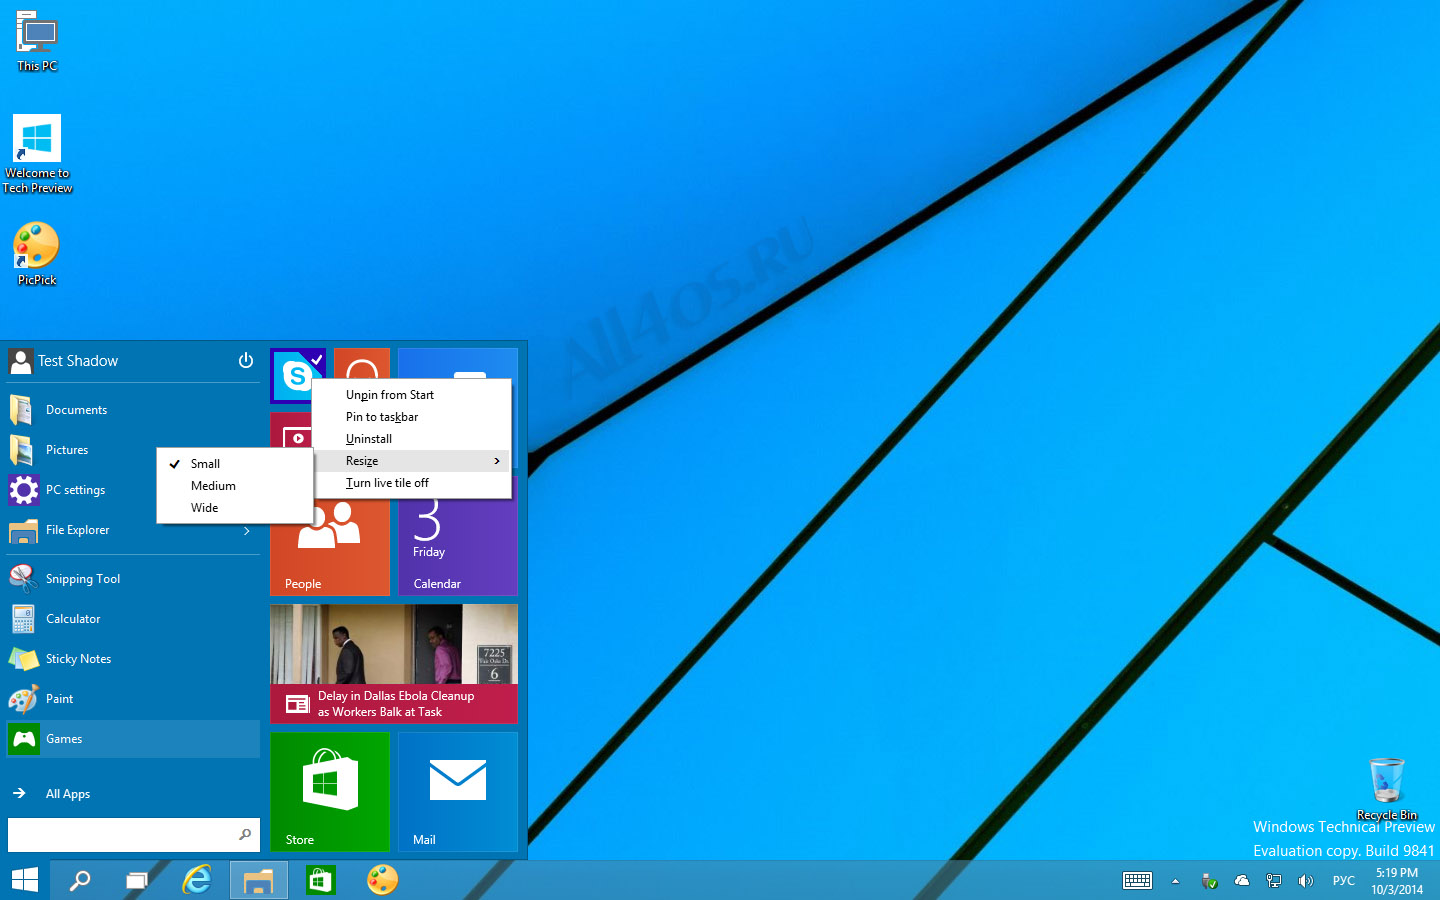1440x900 pixels.
Task: Select Unpin from Start
Action: coord(411,395)
